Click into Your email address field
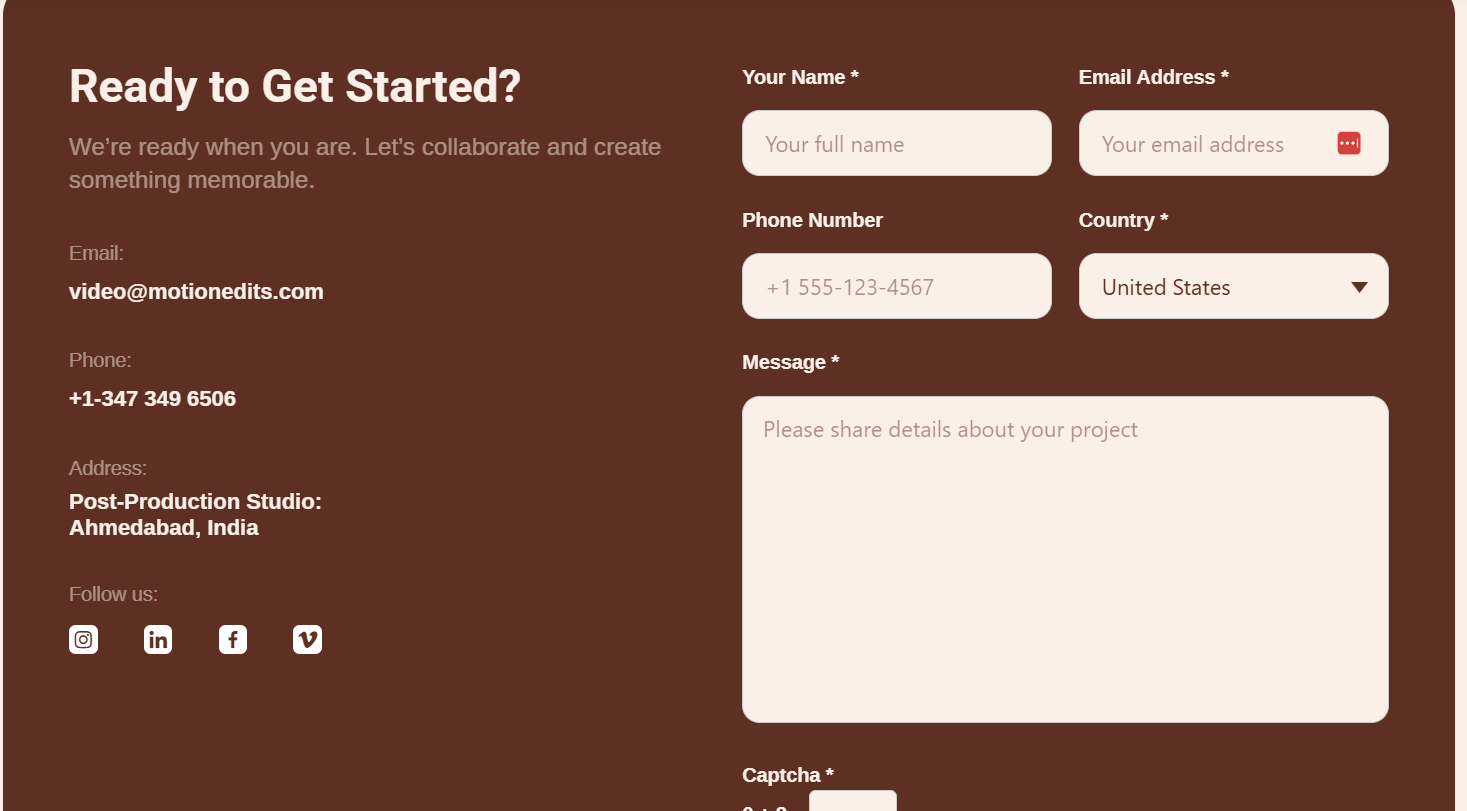This screenshot has height=811, width=1467. 1234,143
